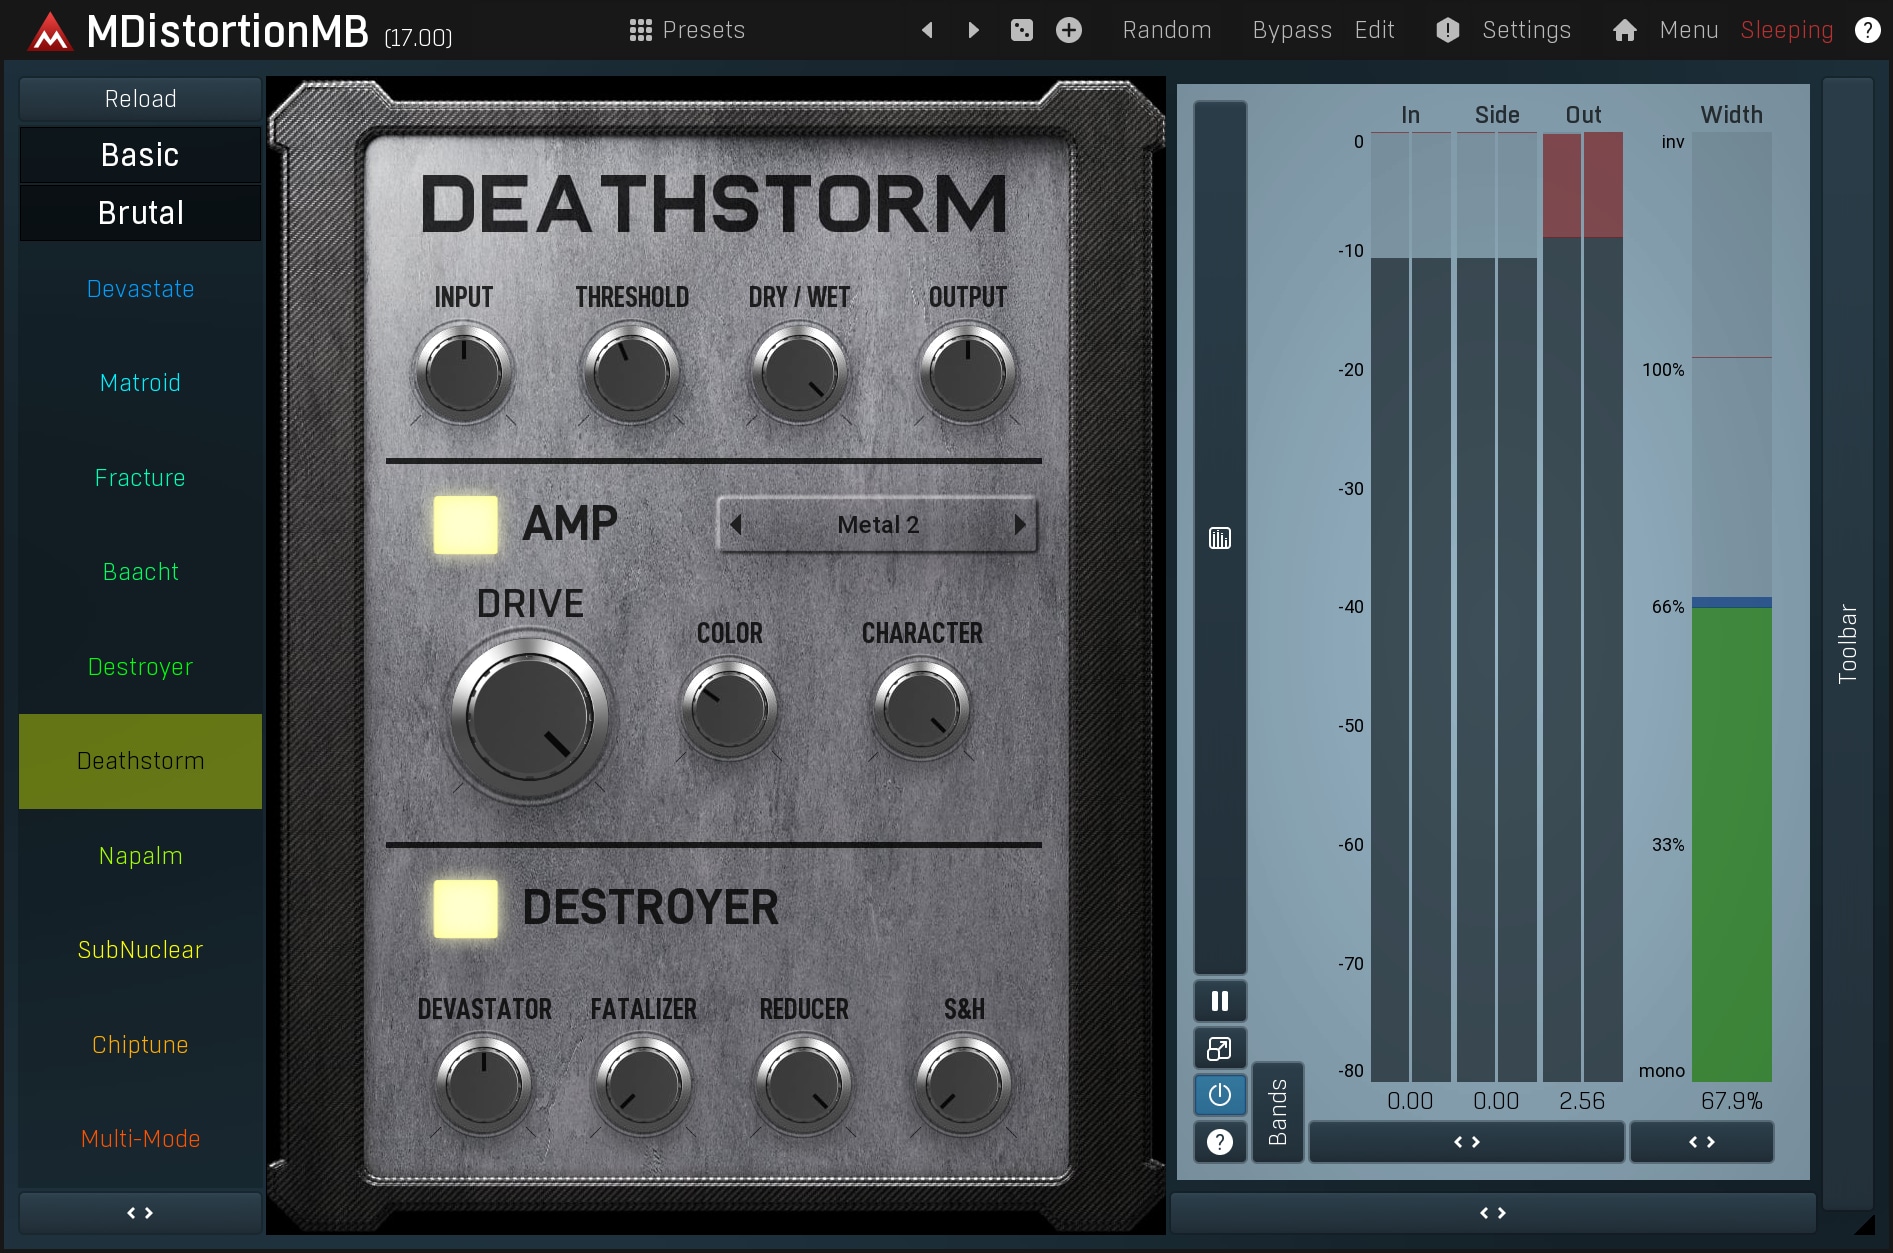Click the meter popup window icon
The width and height of the screenshot is (1893, 1253).
pos(1219,1048)
